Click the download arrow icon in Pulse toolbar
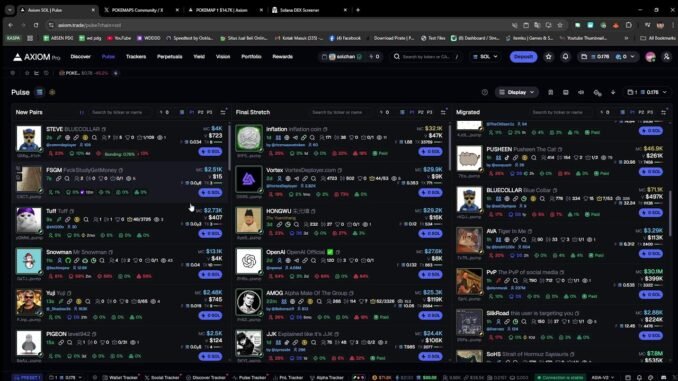Image resolution: width=678 pixels, height=381 pixels. [613, 92]
